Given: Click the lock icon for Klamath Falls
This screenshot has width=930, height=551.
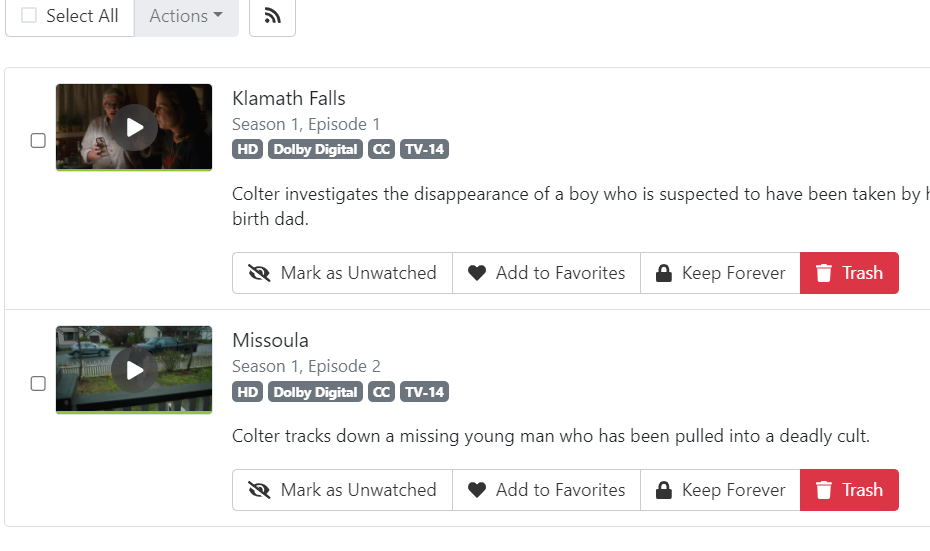Looking at the screenshot, I should 663,273.
